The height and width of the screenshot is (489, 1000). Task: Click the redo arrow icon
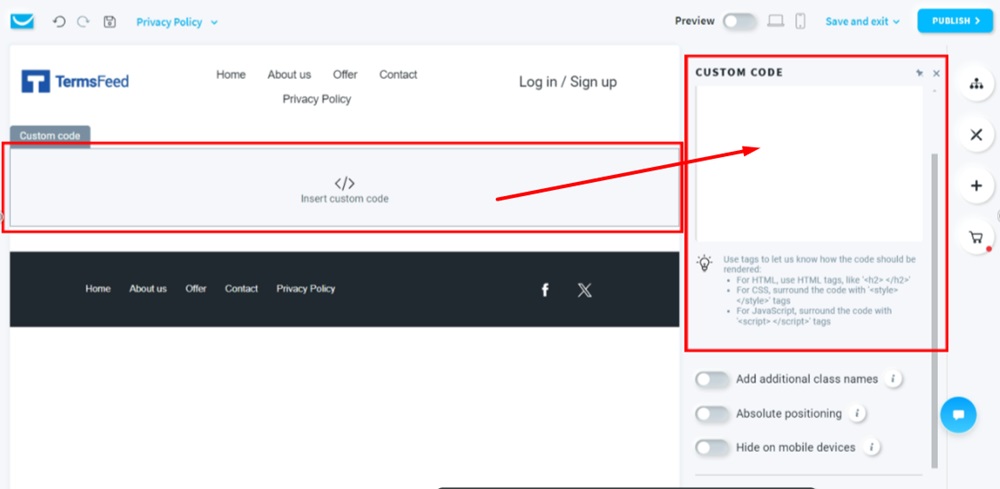[x=83, y=22]
